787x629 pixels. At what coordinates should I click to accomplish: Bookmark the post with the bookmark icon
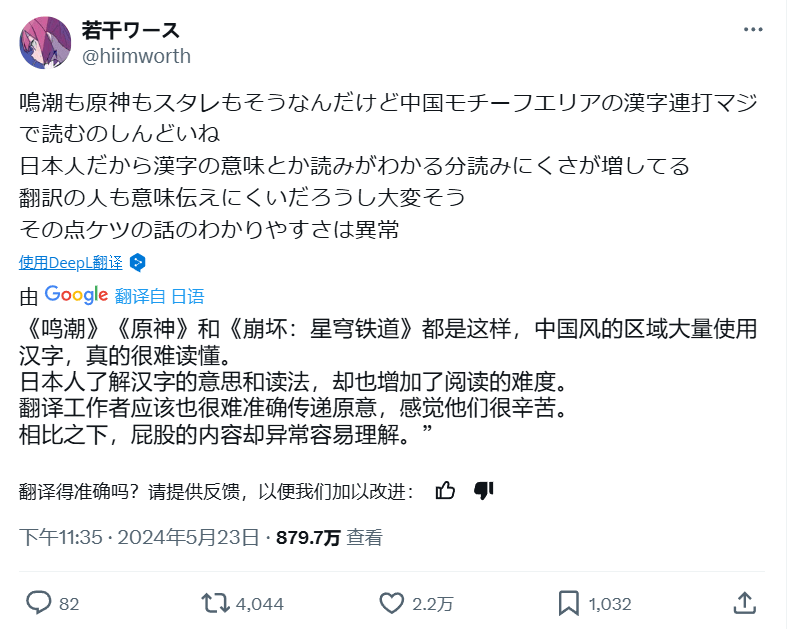(x=568, y=603)
